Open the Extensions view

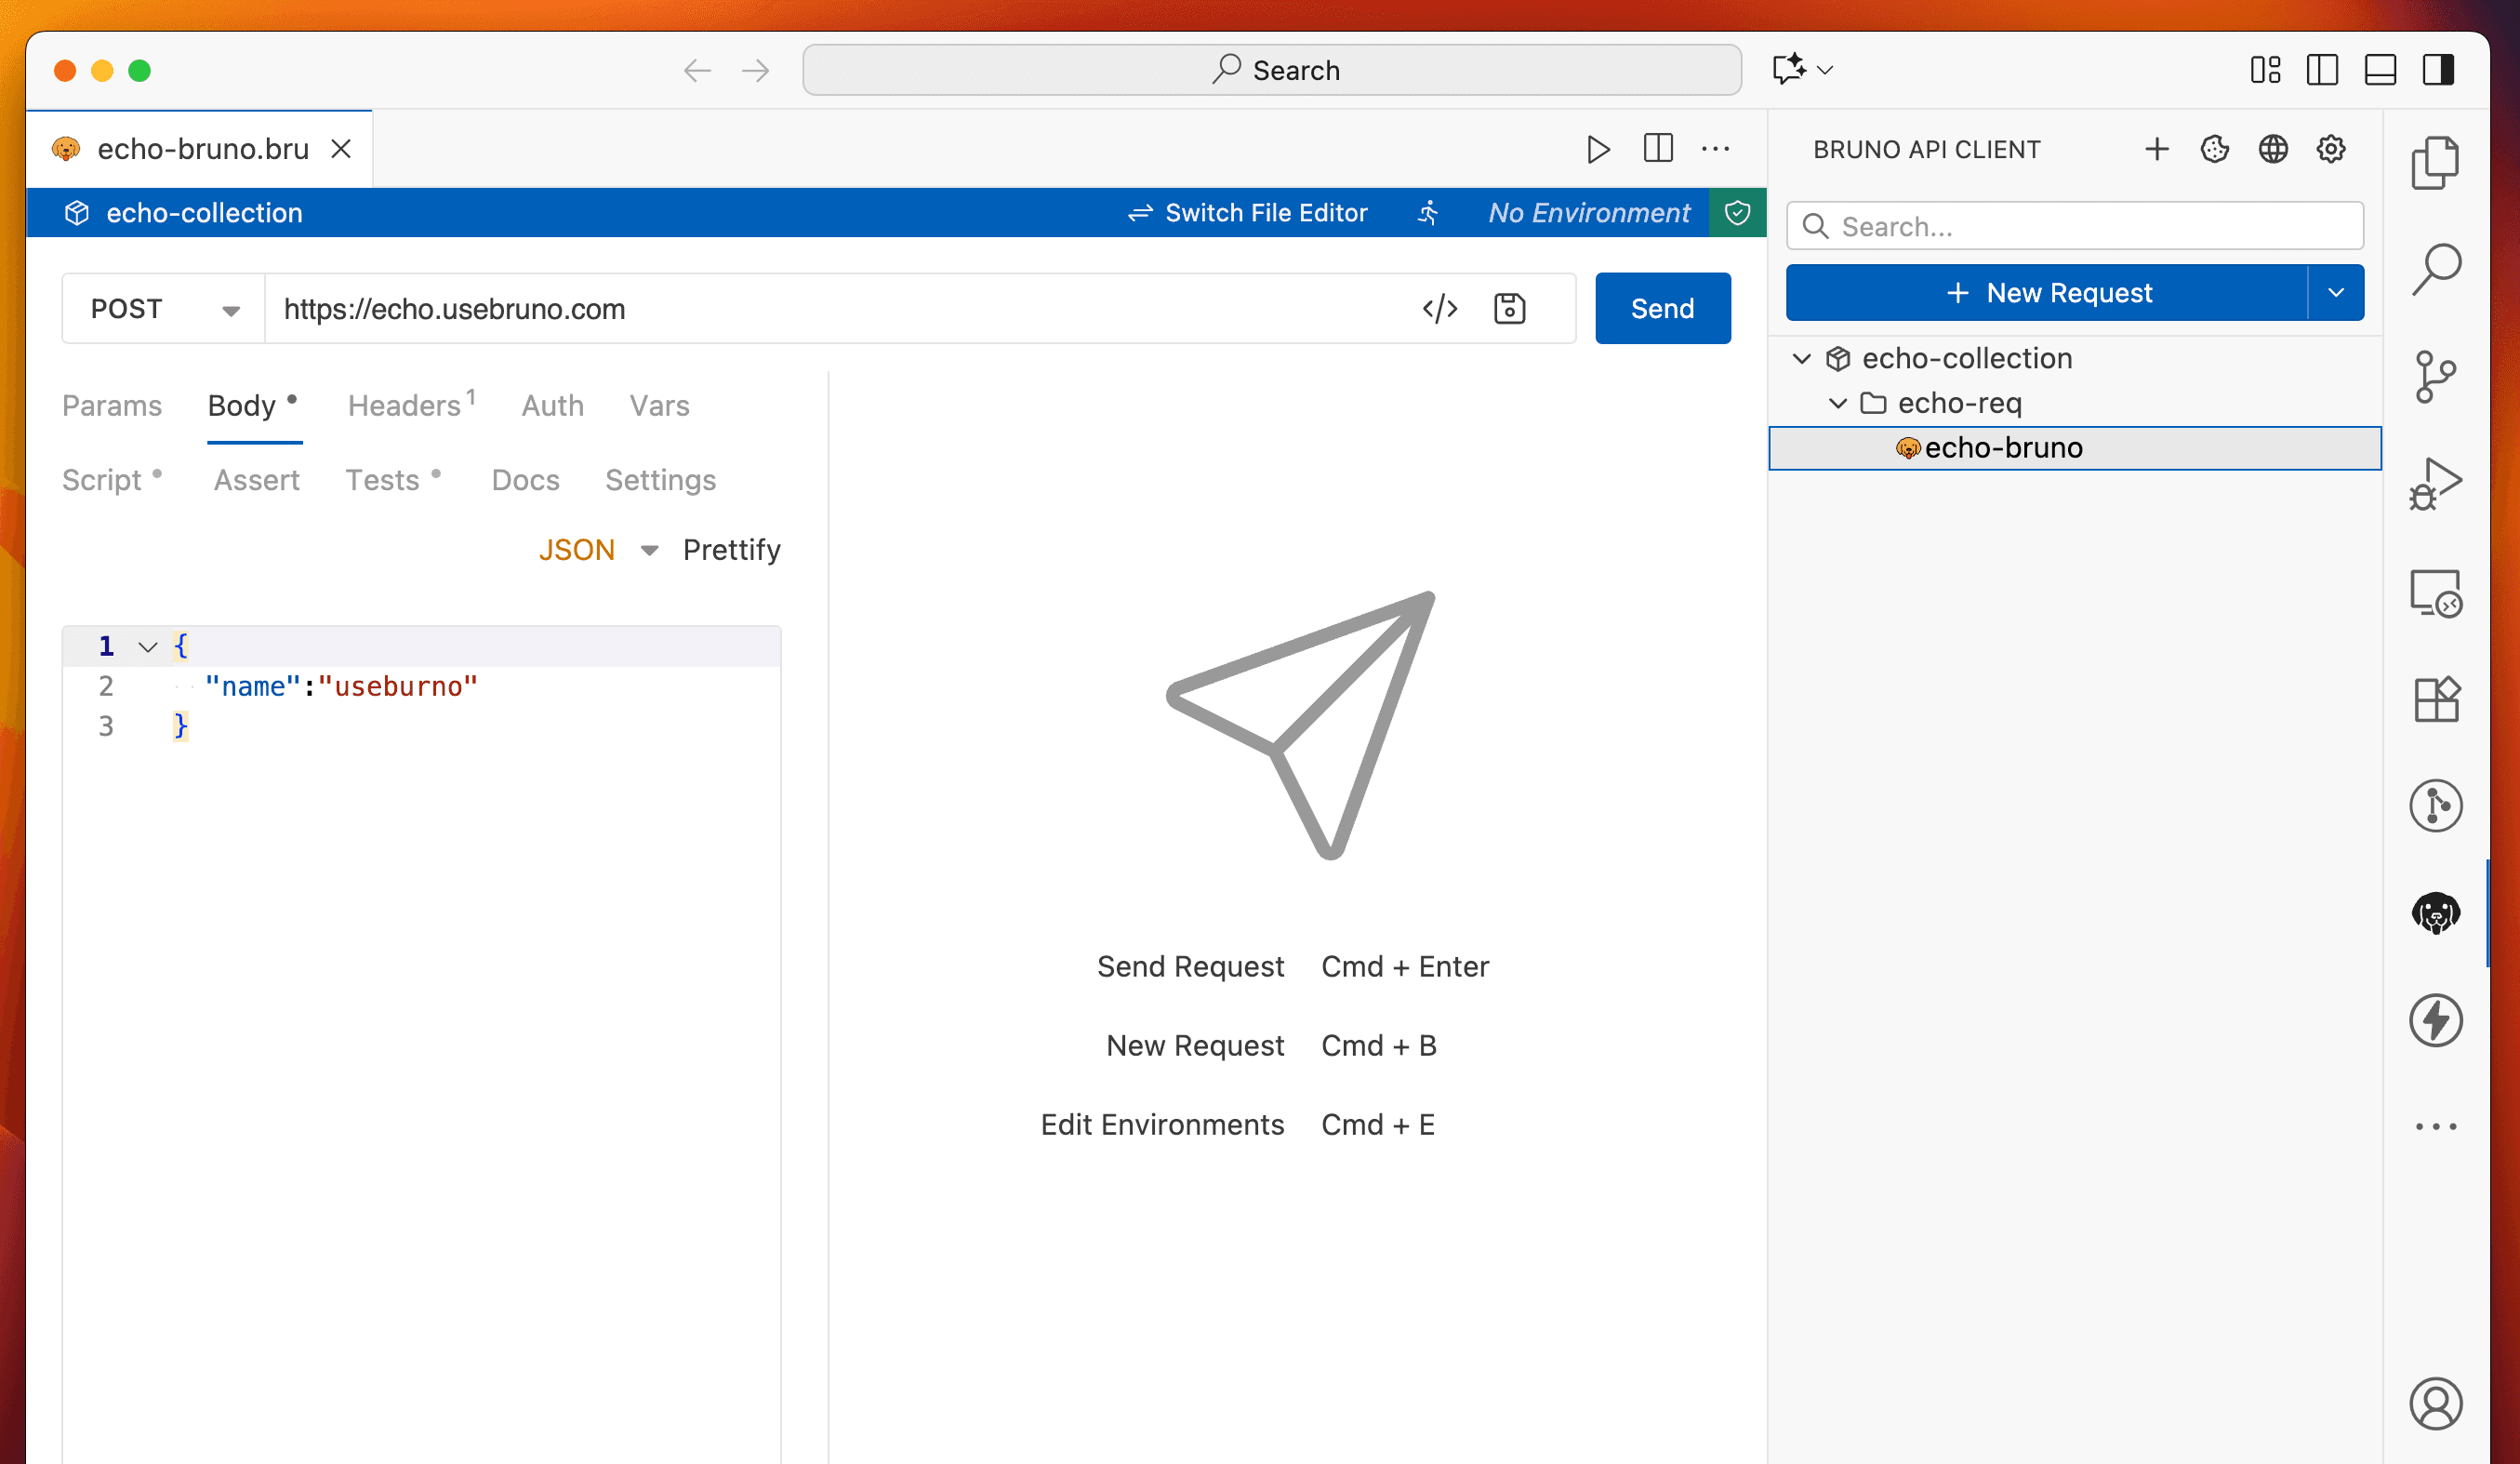[2437, 700]
